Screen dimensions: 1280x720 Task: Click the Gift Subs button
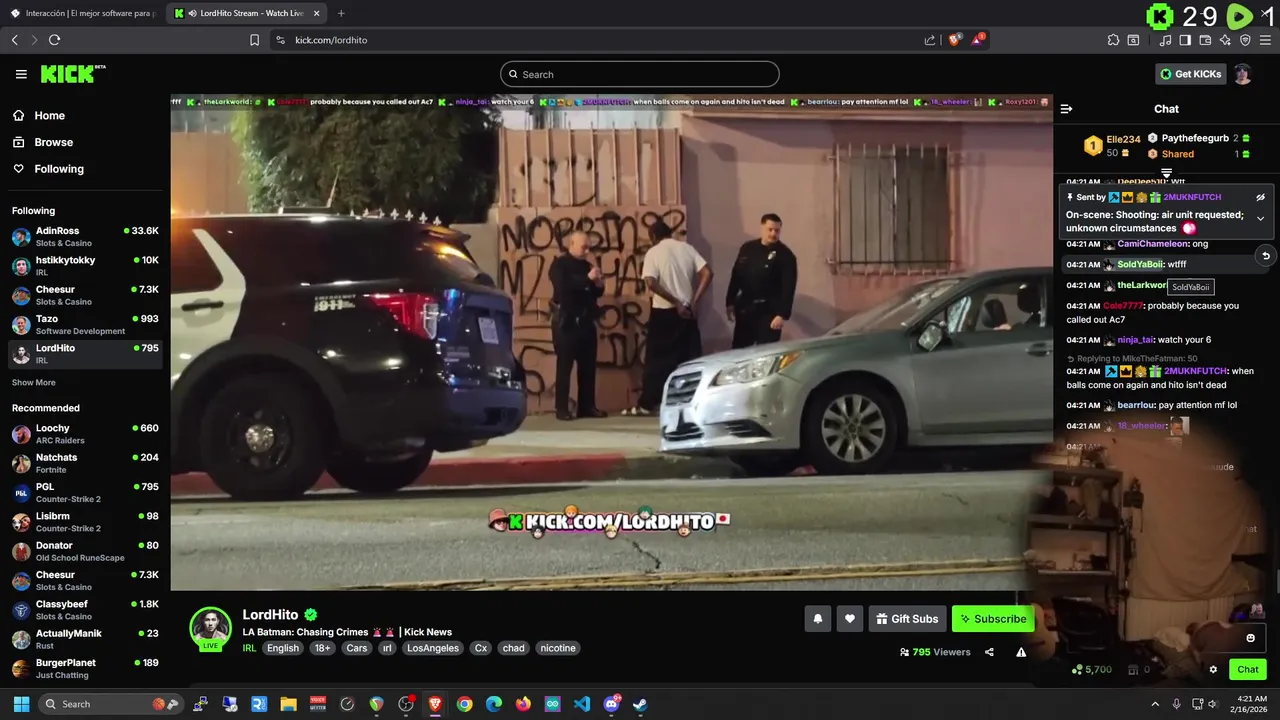click(907, 619)
